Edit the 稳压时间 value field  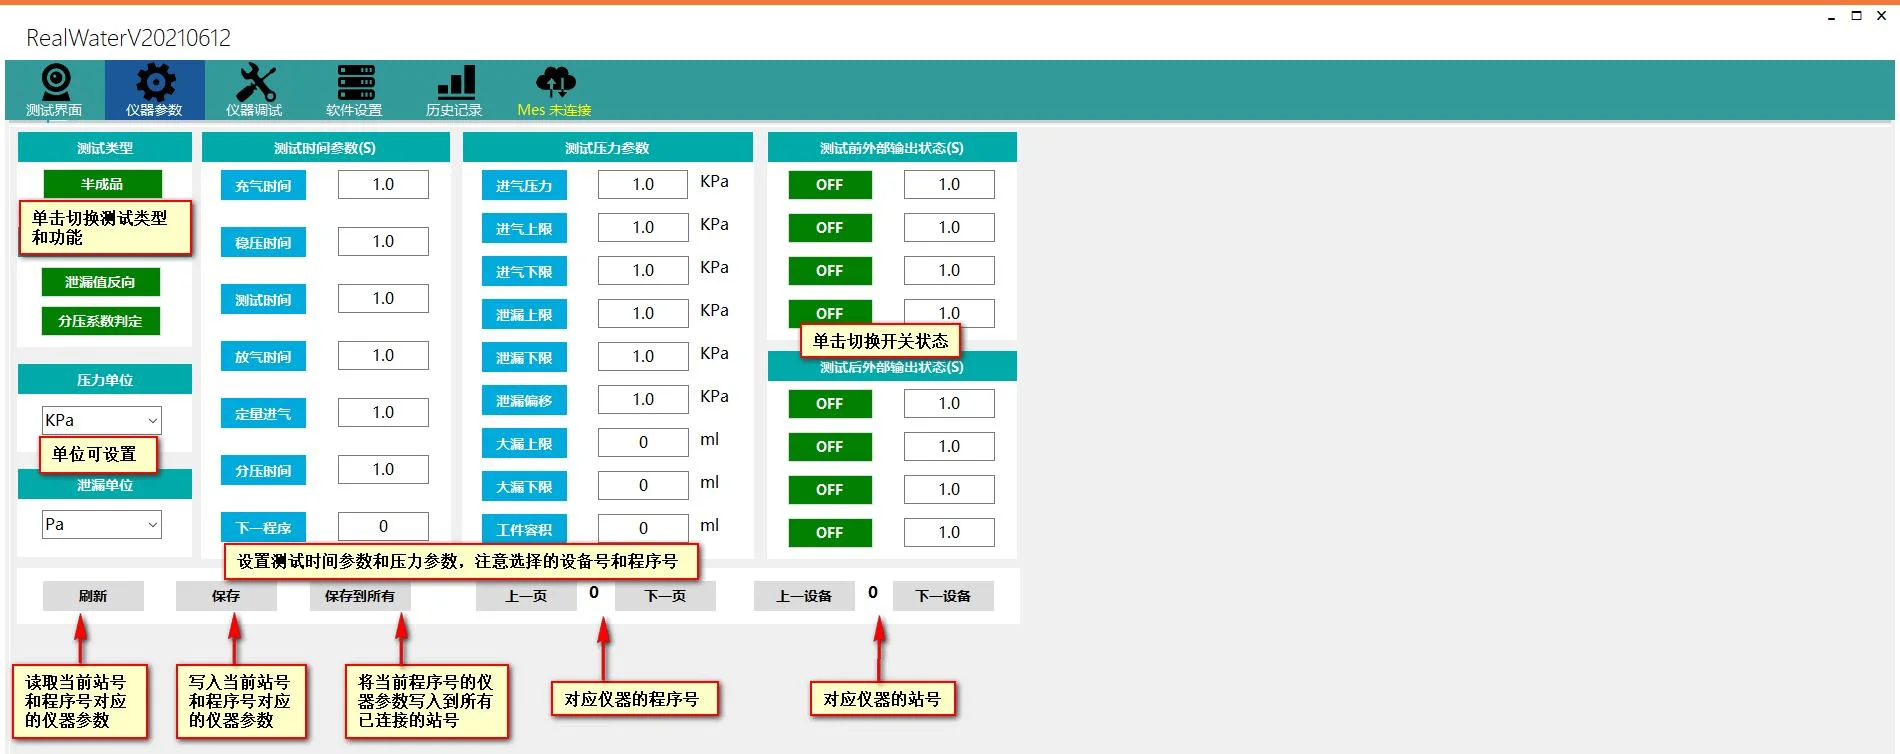pyautogui.click(x=383, y=242)
